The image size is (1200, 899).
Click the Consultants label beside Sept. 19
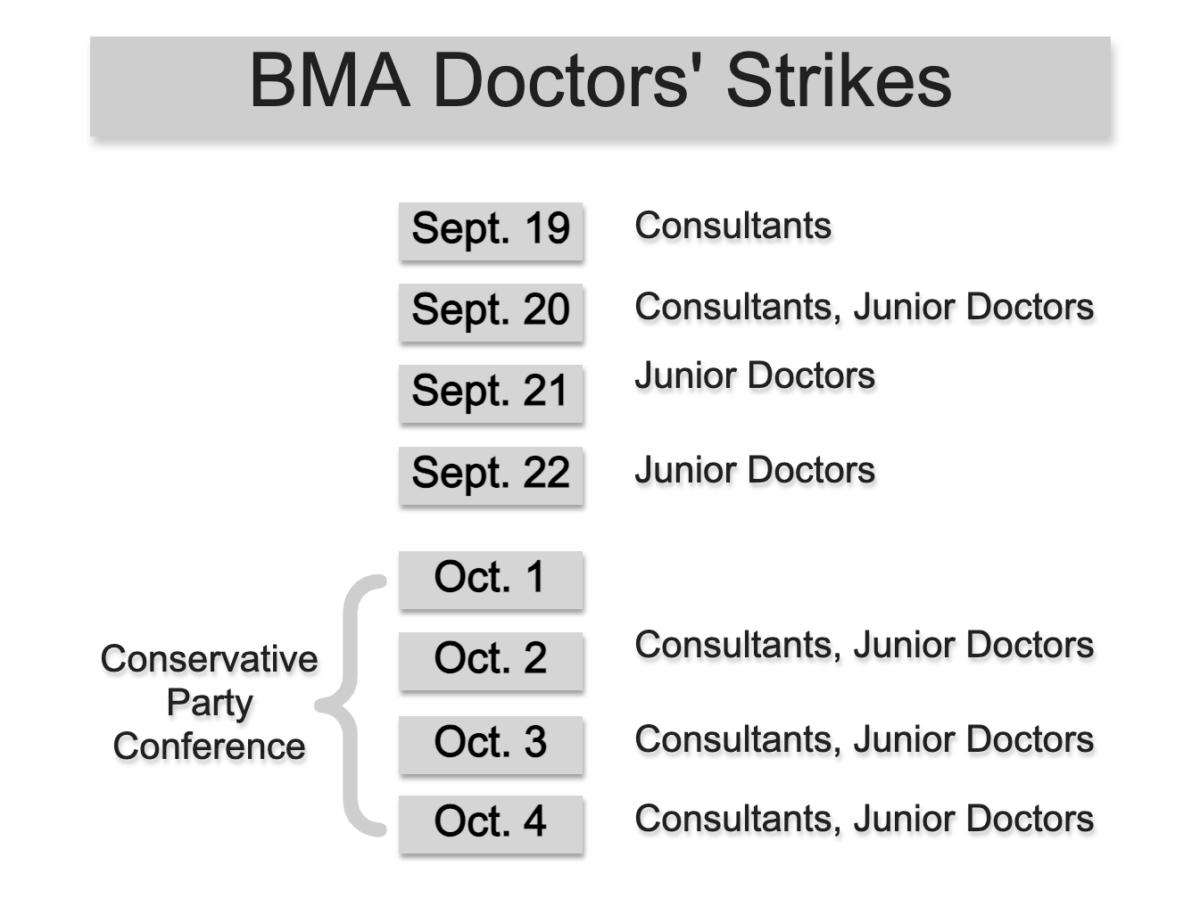(x=733, y=226)
